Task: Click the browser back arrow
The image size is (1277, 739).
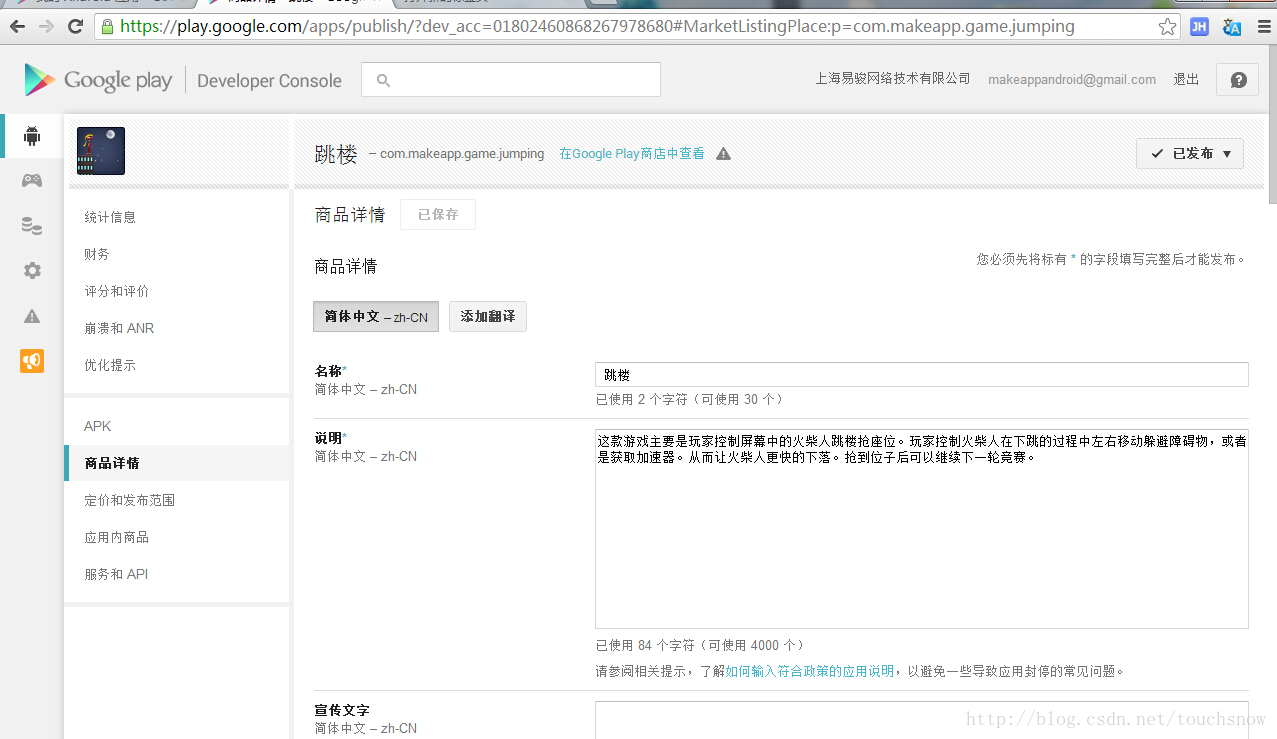Action: click(19, 27)
